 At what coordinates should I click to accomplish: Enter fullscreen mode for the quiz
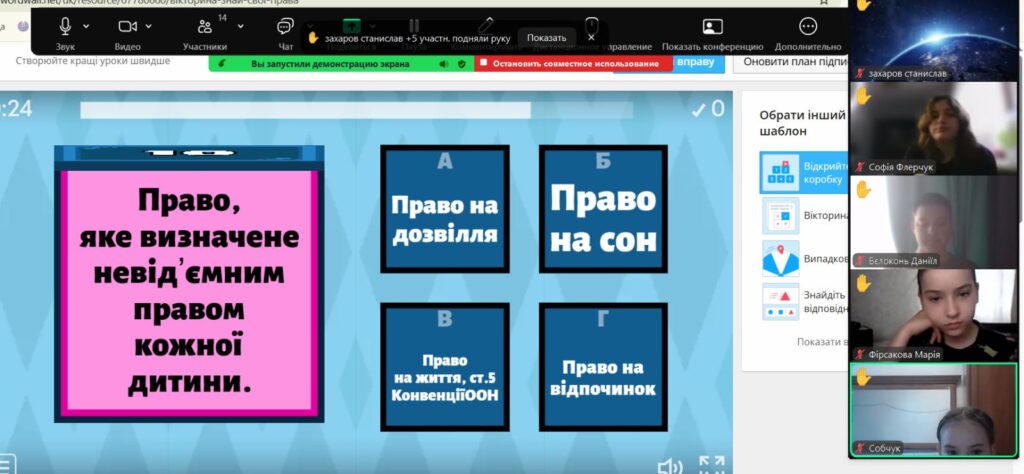tap(712, 465)
